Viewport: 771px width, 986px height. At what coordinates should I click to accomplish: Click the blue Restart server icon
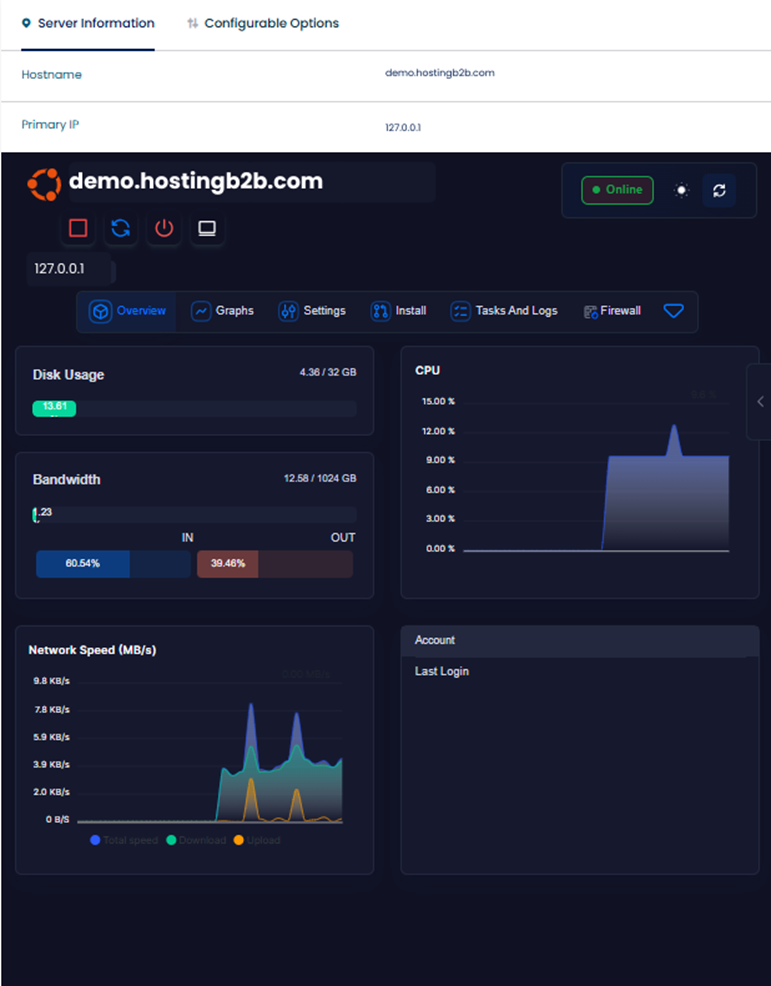tap(121, 229)
